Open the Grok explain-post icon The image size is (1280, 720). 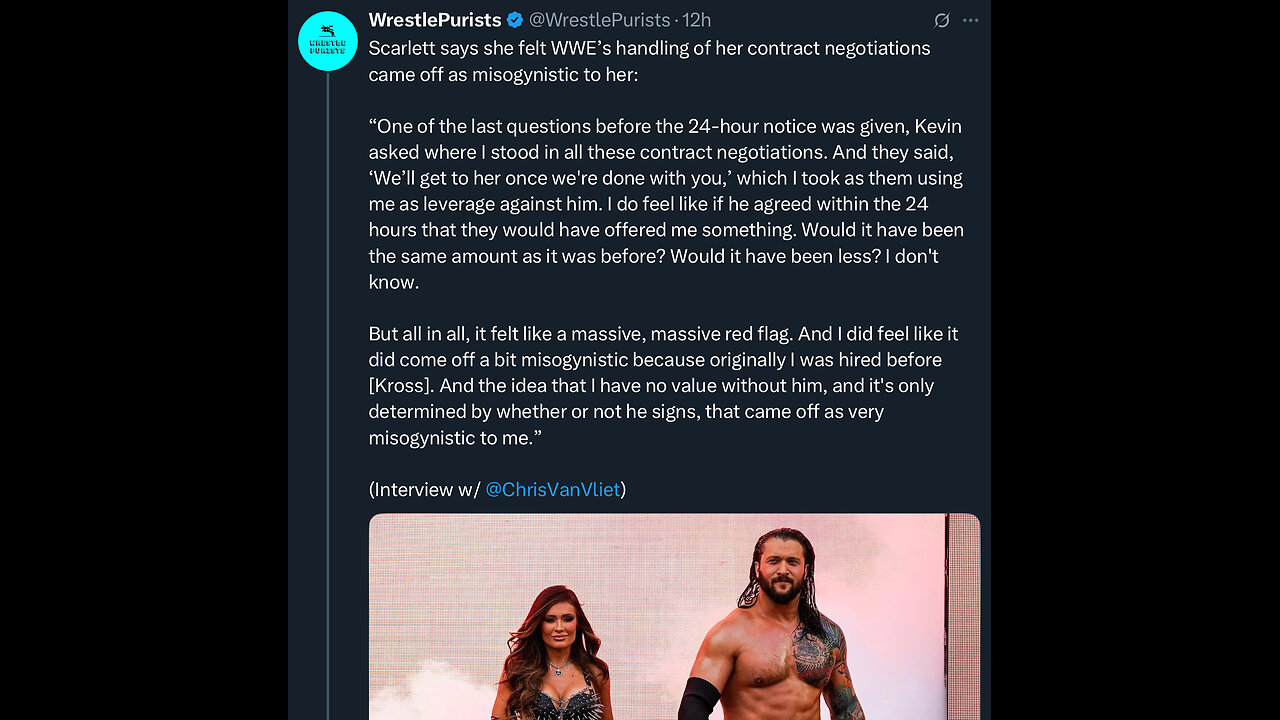click(941, 20)
